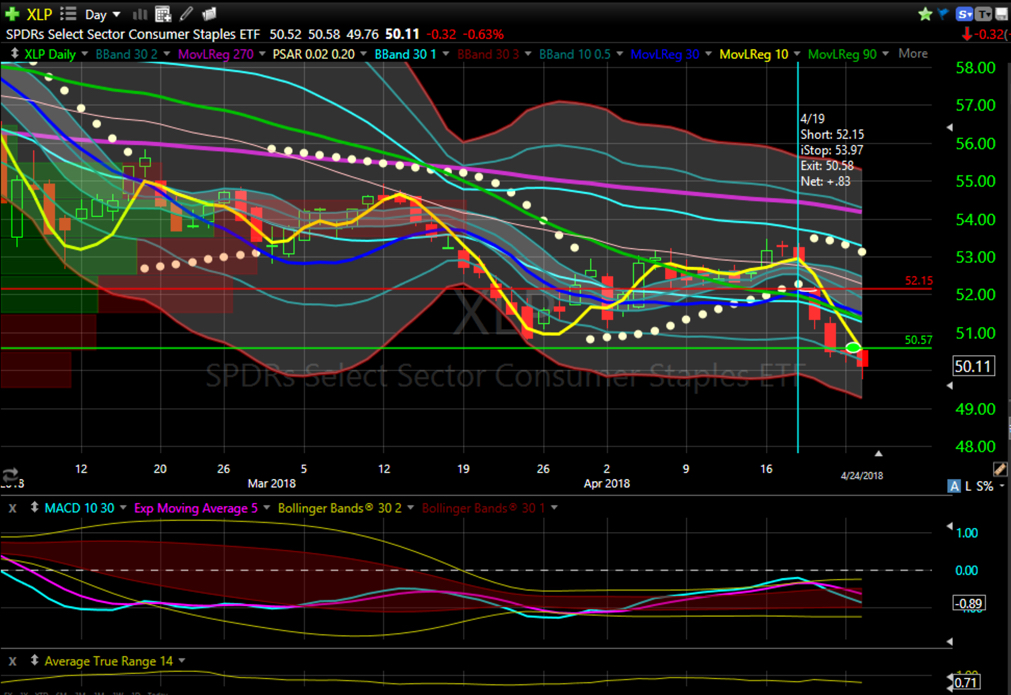Viewport: 1011px width, 695px height.
Task: Toggle the arithmetic scale A button
Action: coord(954,486)
